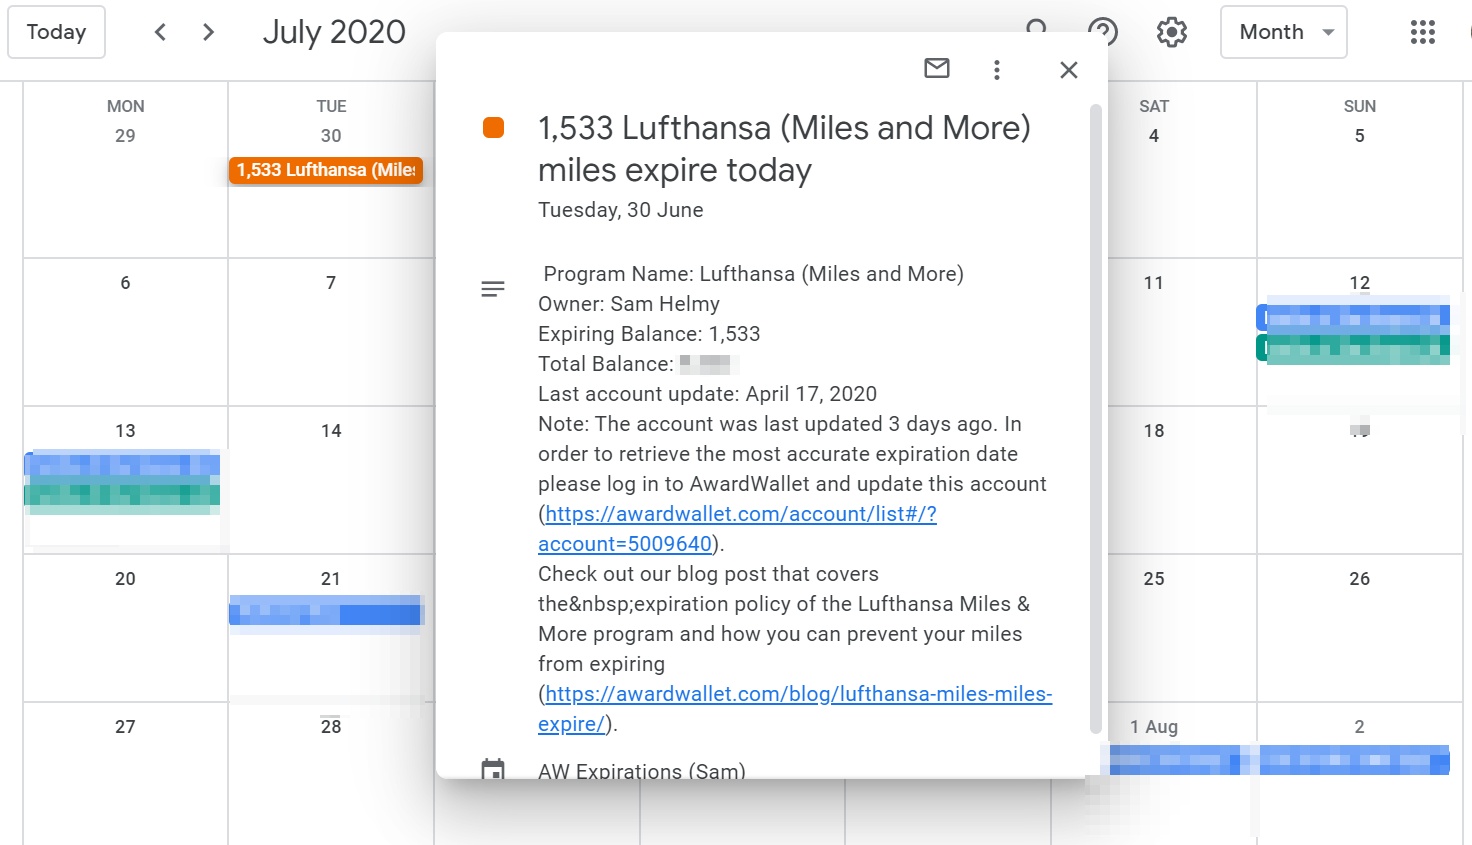Select day 26 in the calendar
This screenshot has width=1472, height=845.
click(1360, 579)
